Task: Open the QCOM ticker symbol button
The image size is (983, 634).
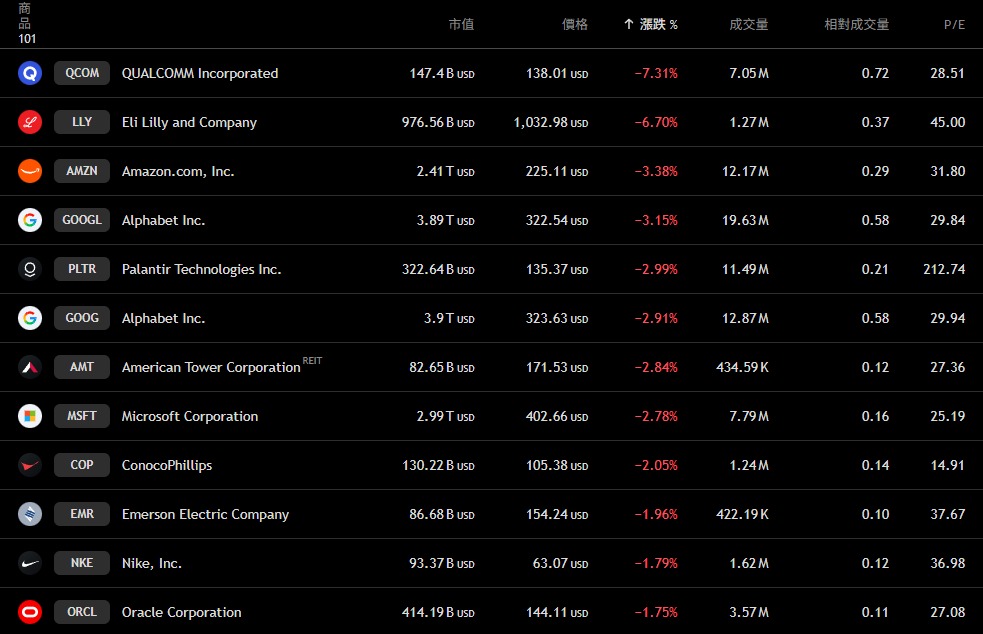Action: click(x=82, y=73)
